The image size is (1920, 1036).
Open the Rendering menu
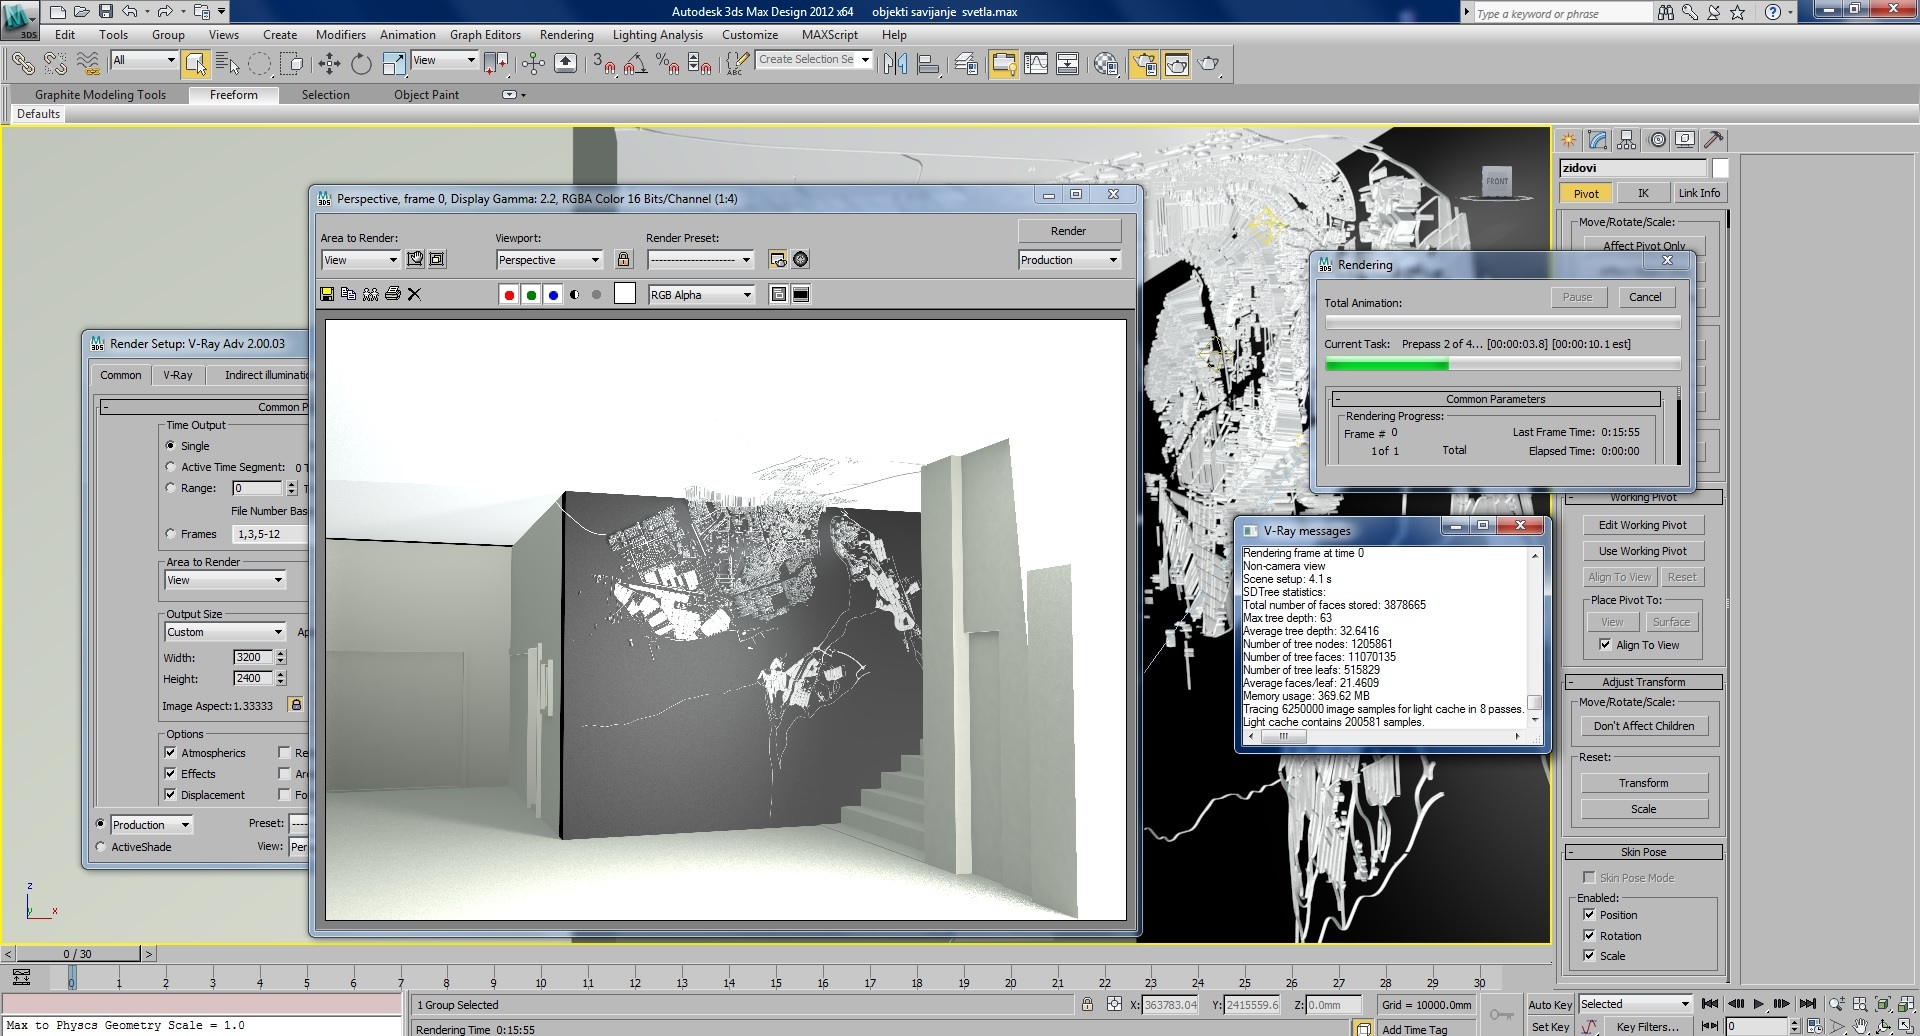566,35
